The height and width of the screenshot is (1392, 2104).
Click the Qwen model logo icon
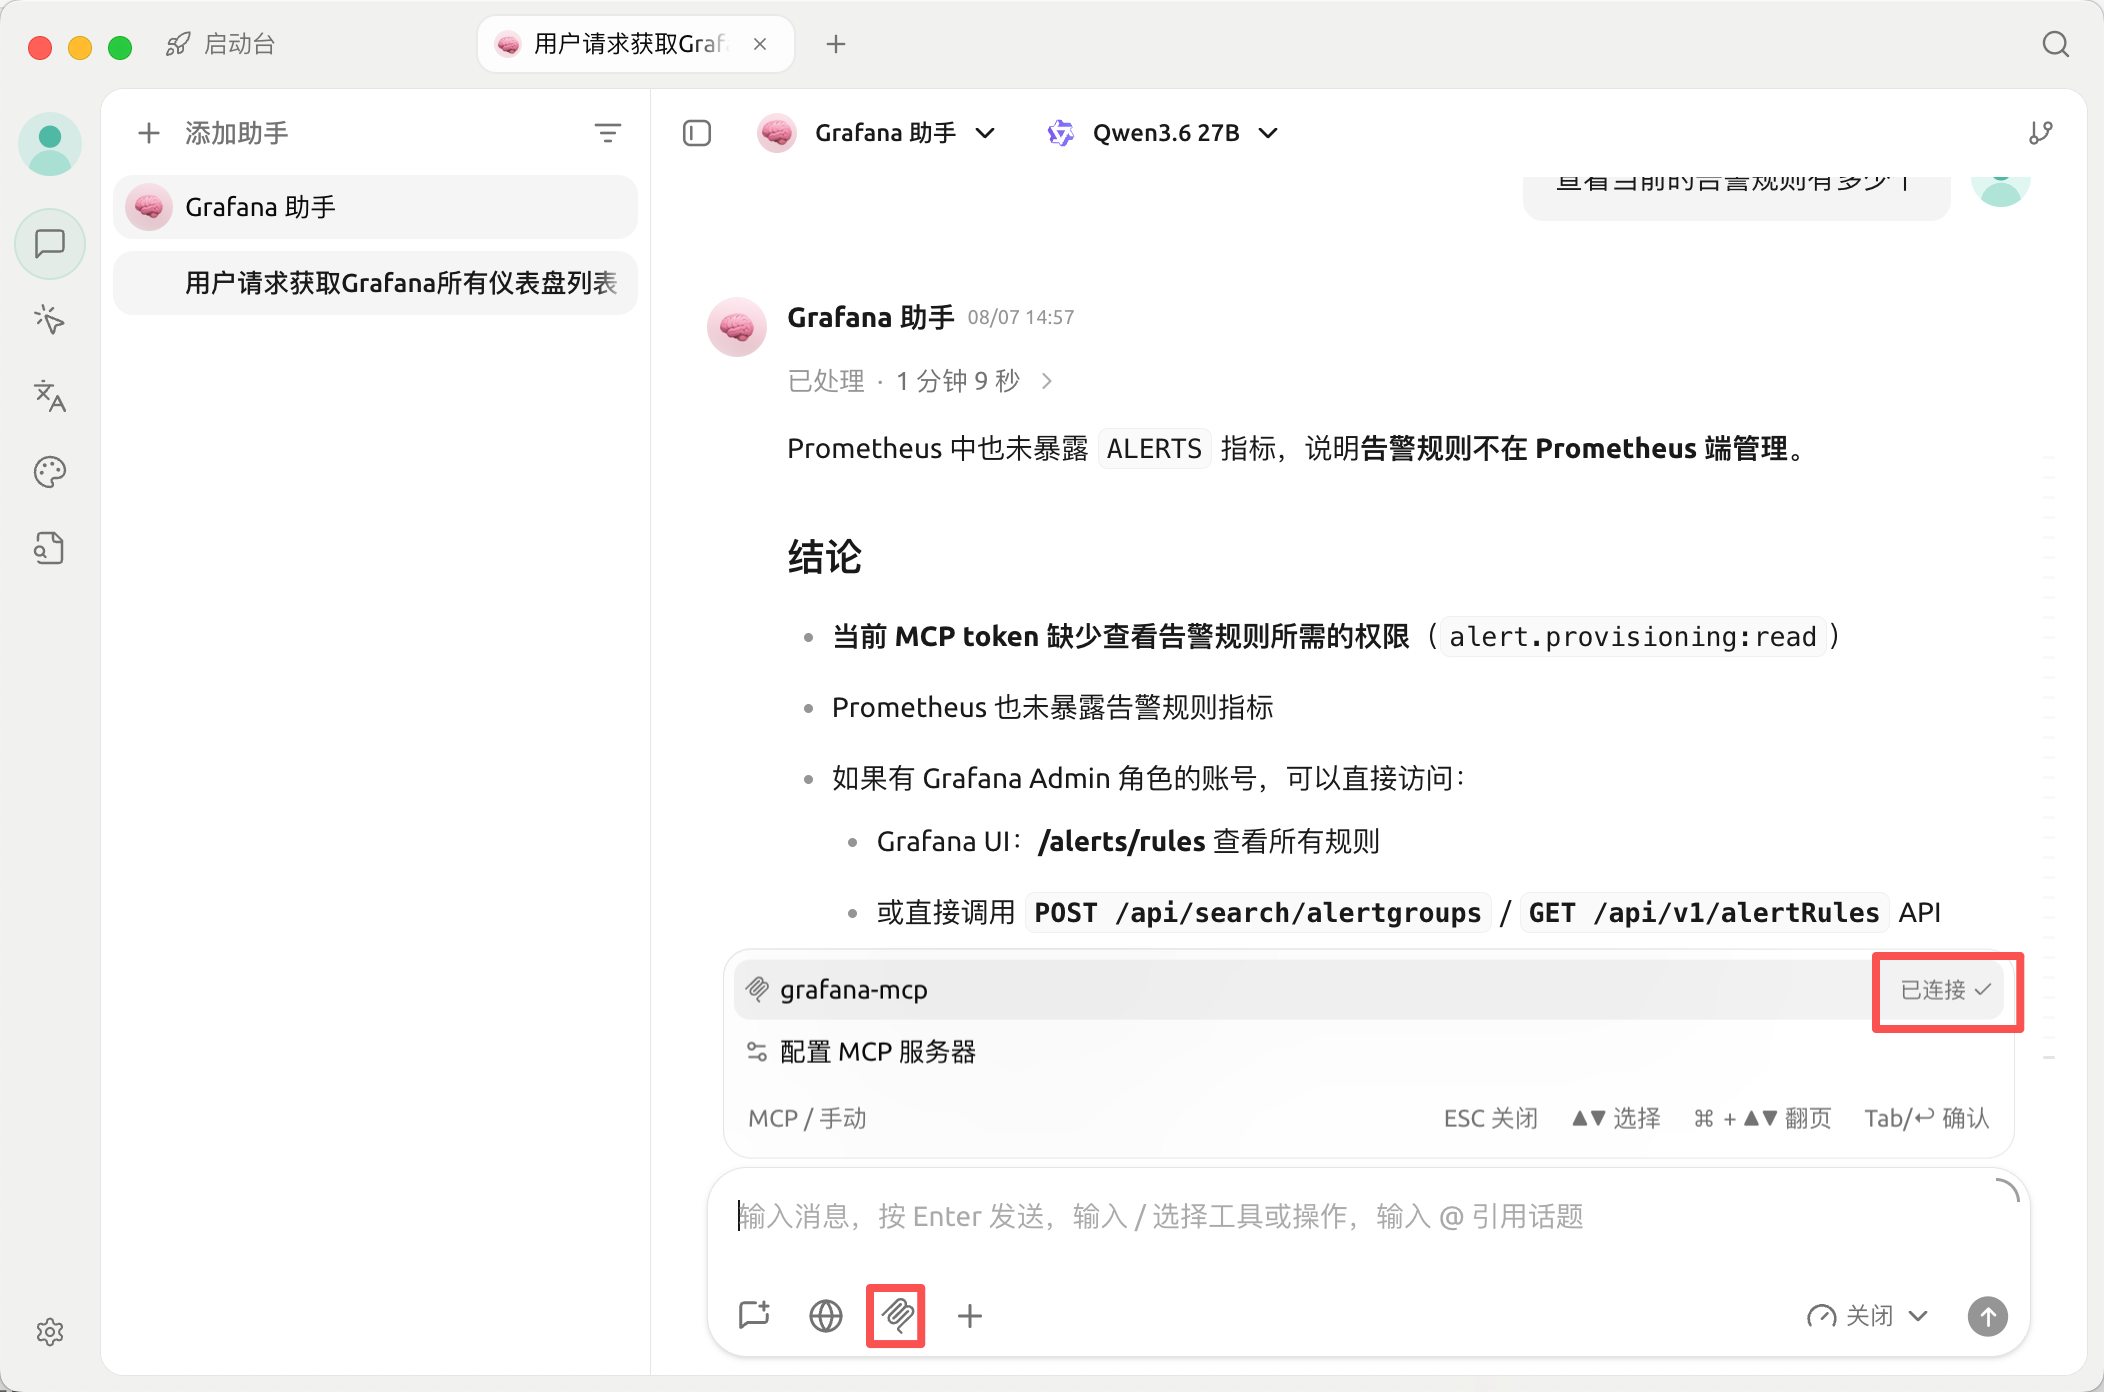tap(1061, 133)
